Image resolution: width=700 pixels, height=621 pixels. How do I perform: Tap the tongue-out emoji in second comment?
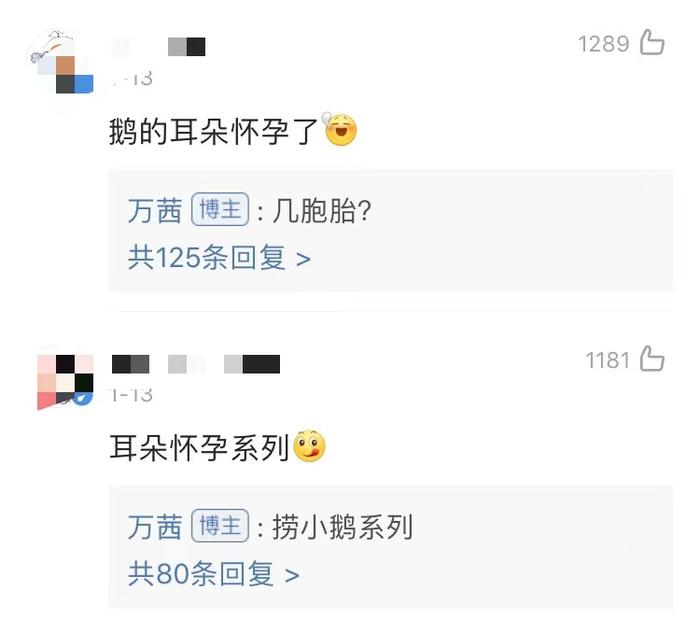coord(309,446)
